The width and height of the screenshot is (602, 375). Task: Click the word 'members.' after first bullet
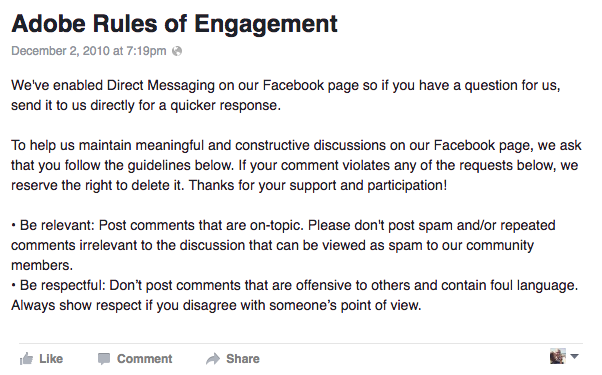tap(42, 265)
